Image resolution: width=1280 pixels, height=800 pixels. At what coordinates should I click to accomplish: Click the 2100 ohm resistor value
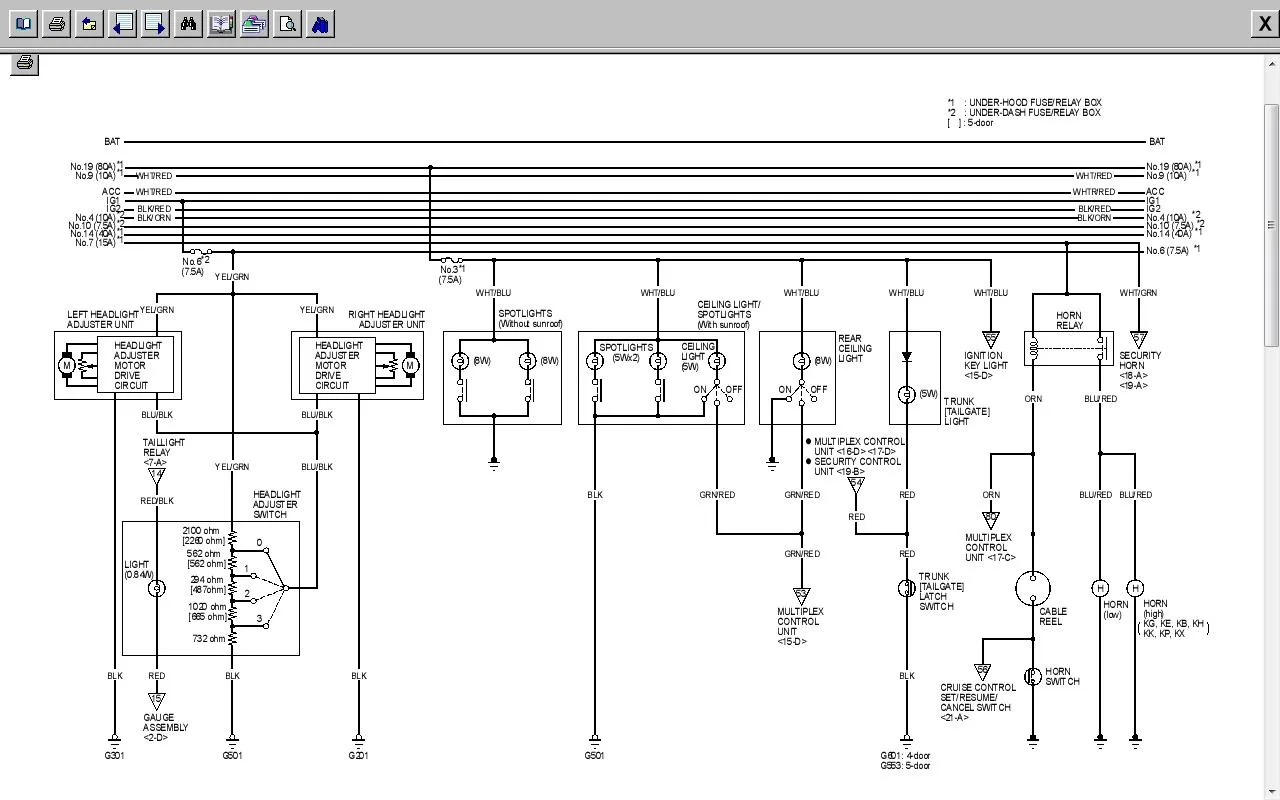pyautogui.click(x=203, y=530)
